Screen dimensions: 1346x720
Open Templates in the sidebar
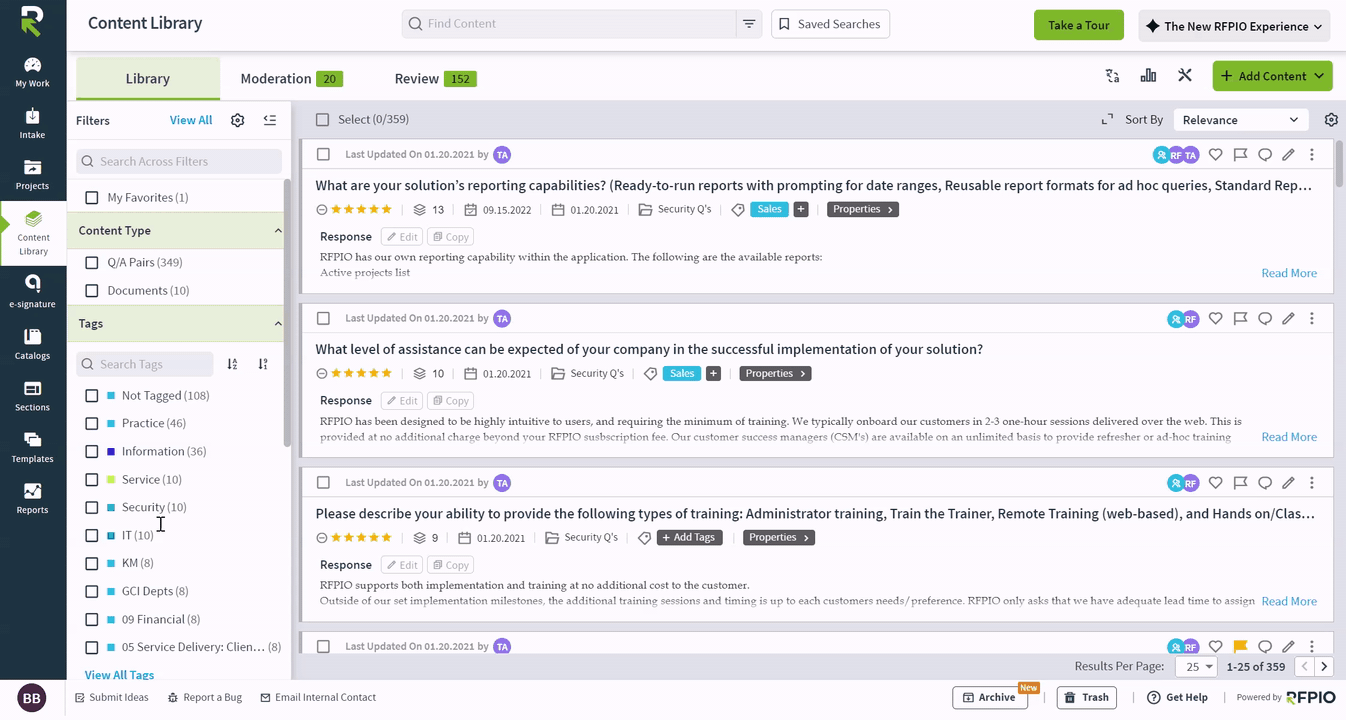(x=32, y=448)
